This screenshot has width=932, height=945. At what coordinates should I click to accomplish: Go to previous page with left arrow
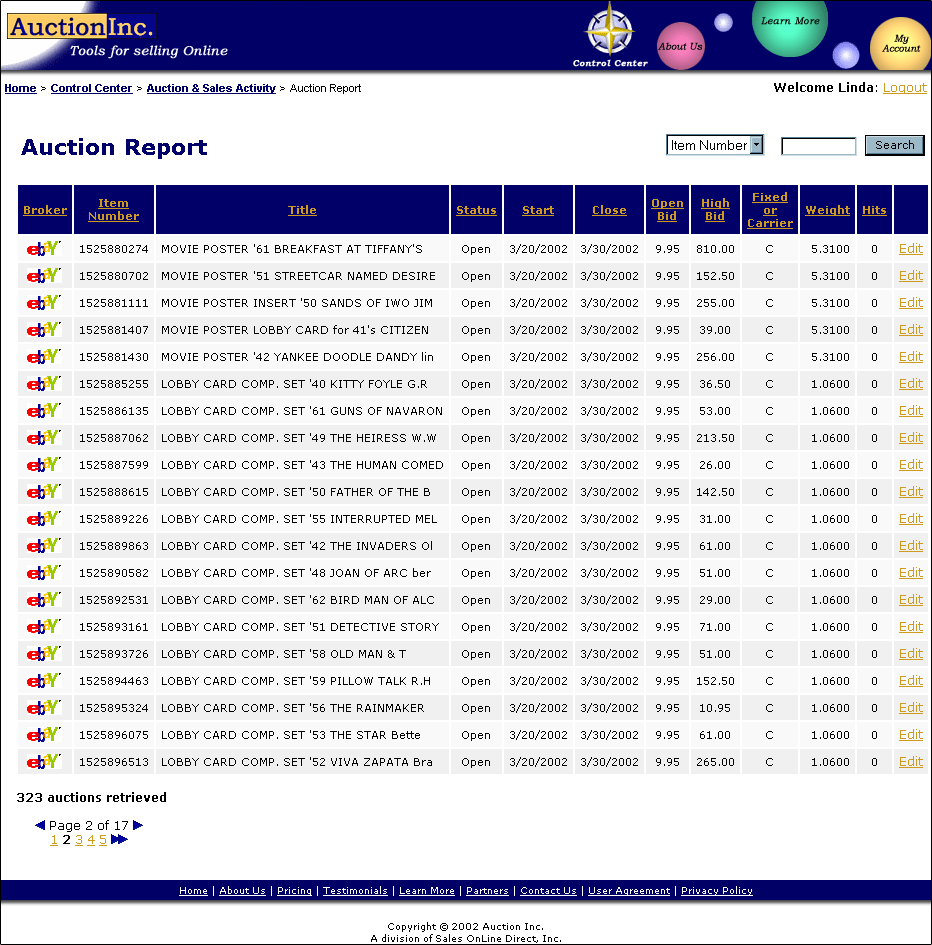[40, 825]
